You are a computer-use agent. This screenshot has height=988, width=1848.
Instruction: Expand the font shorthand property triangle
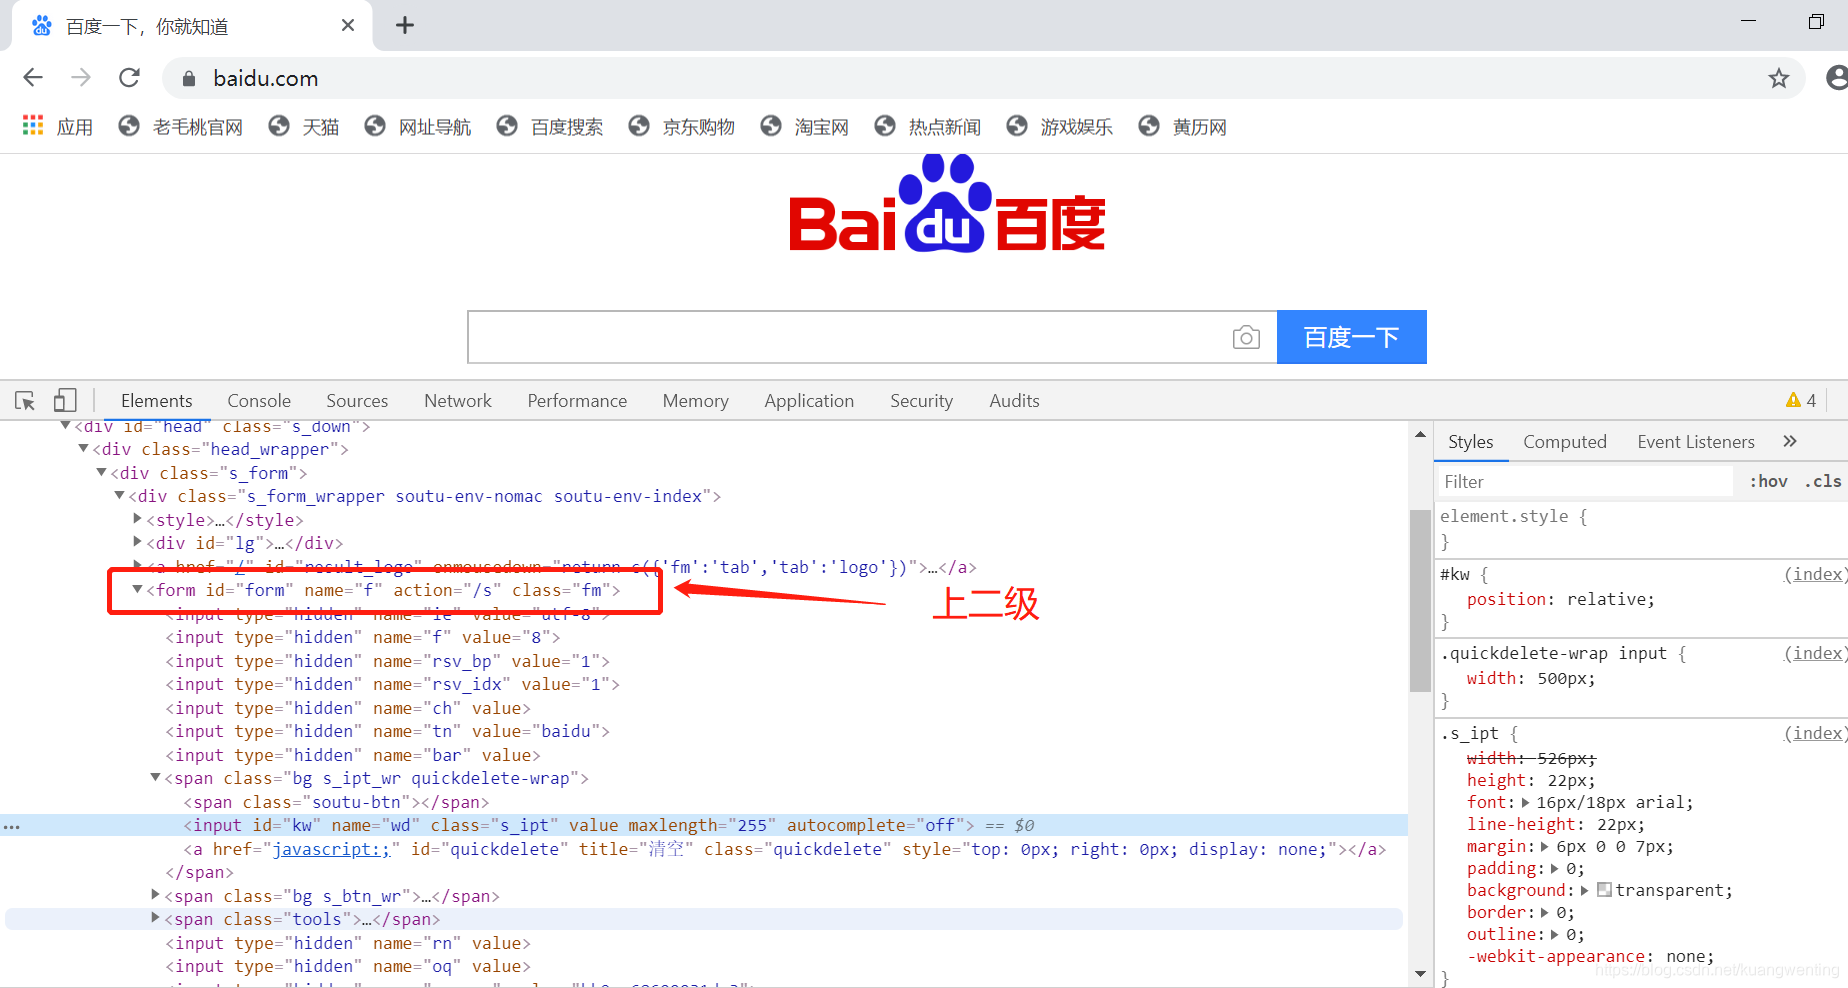pyautogui.click(x=1525, y=802)
